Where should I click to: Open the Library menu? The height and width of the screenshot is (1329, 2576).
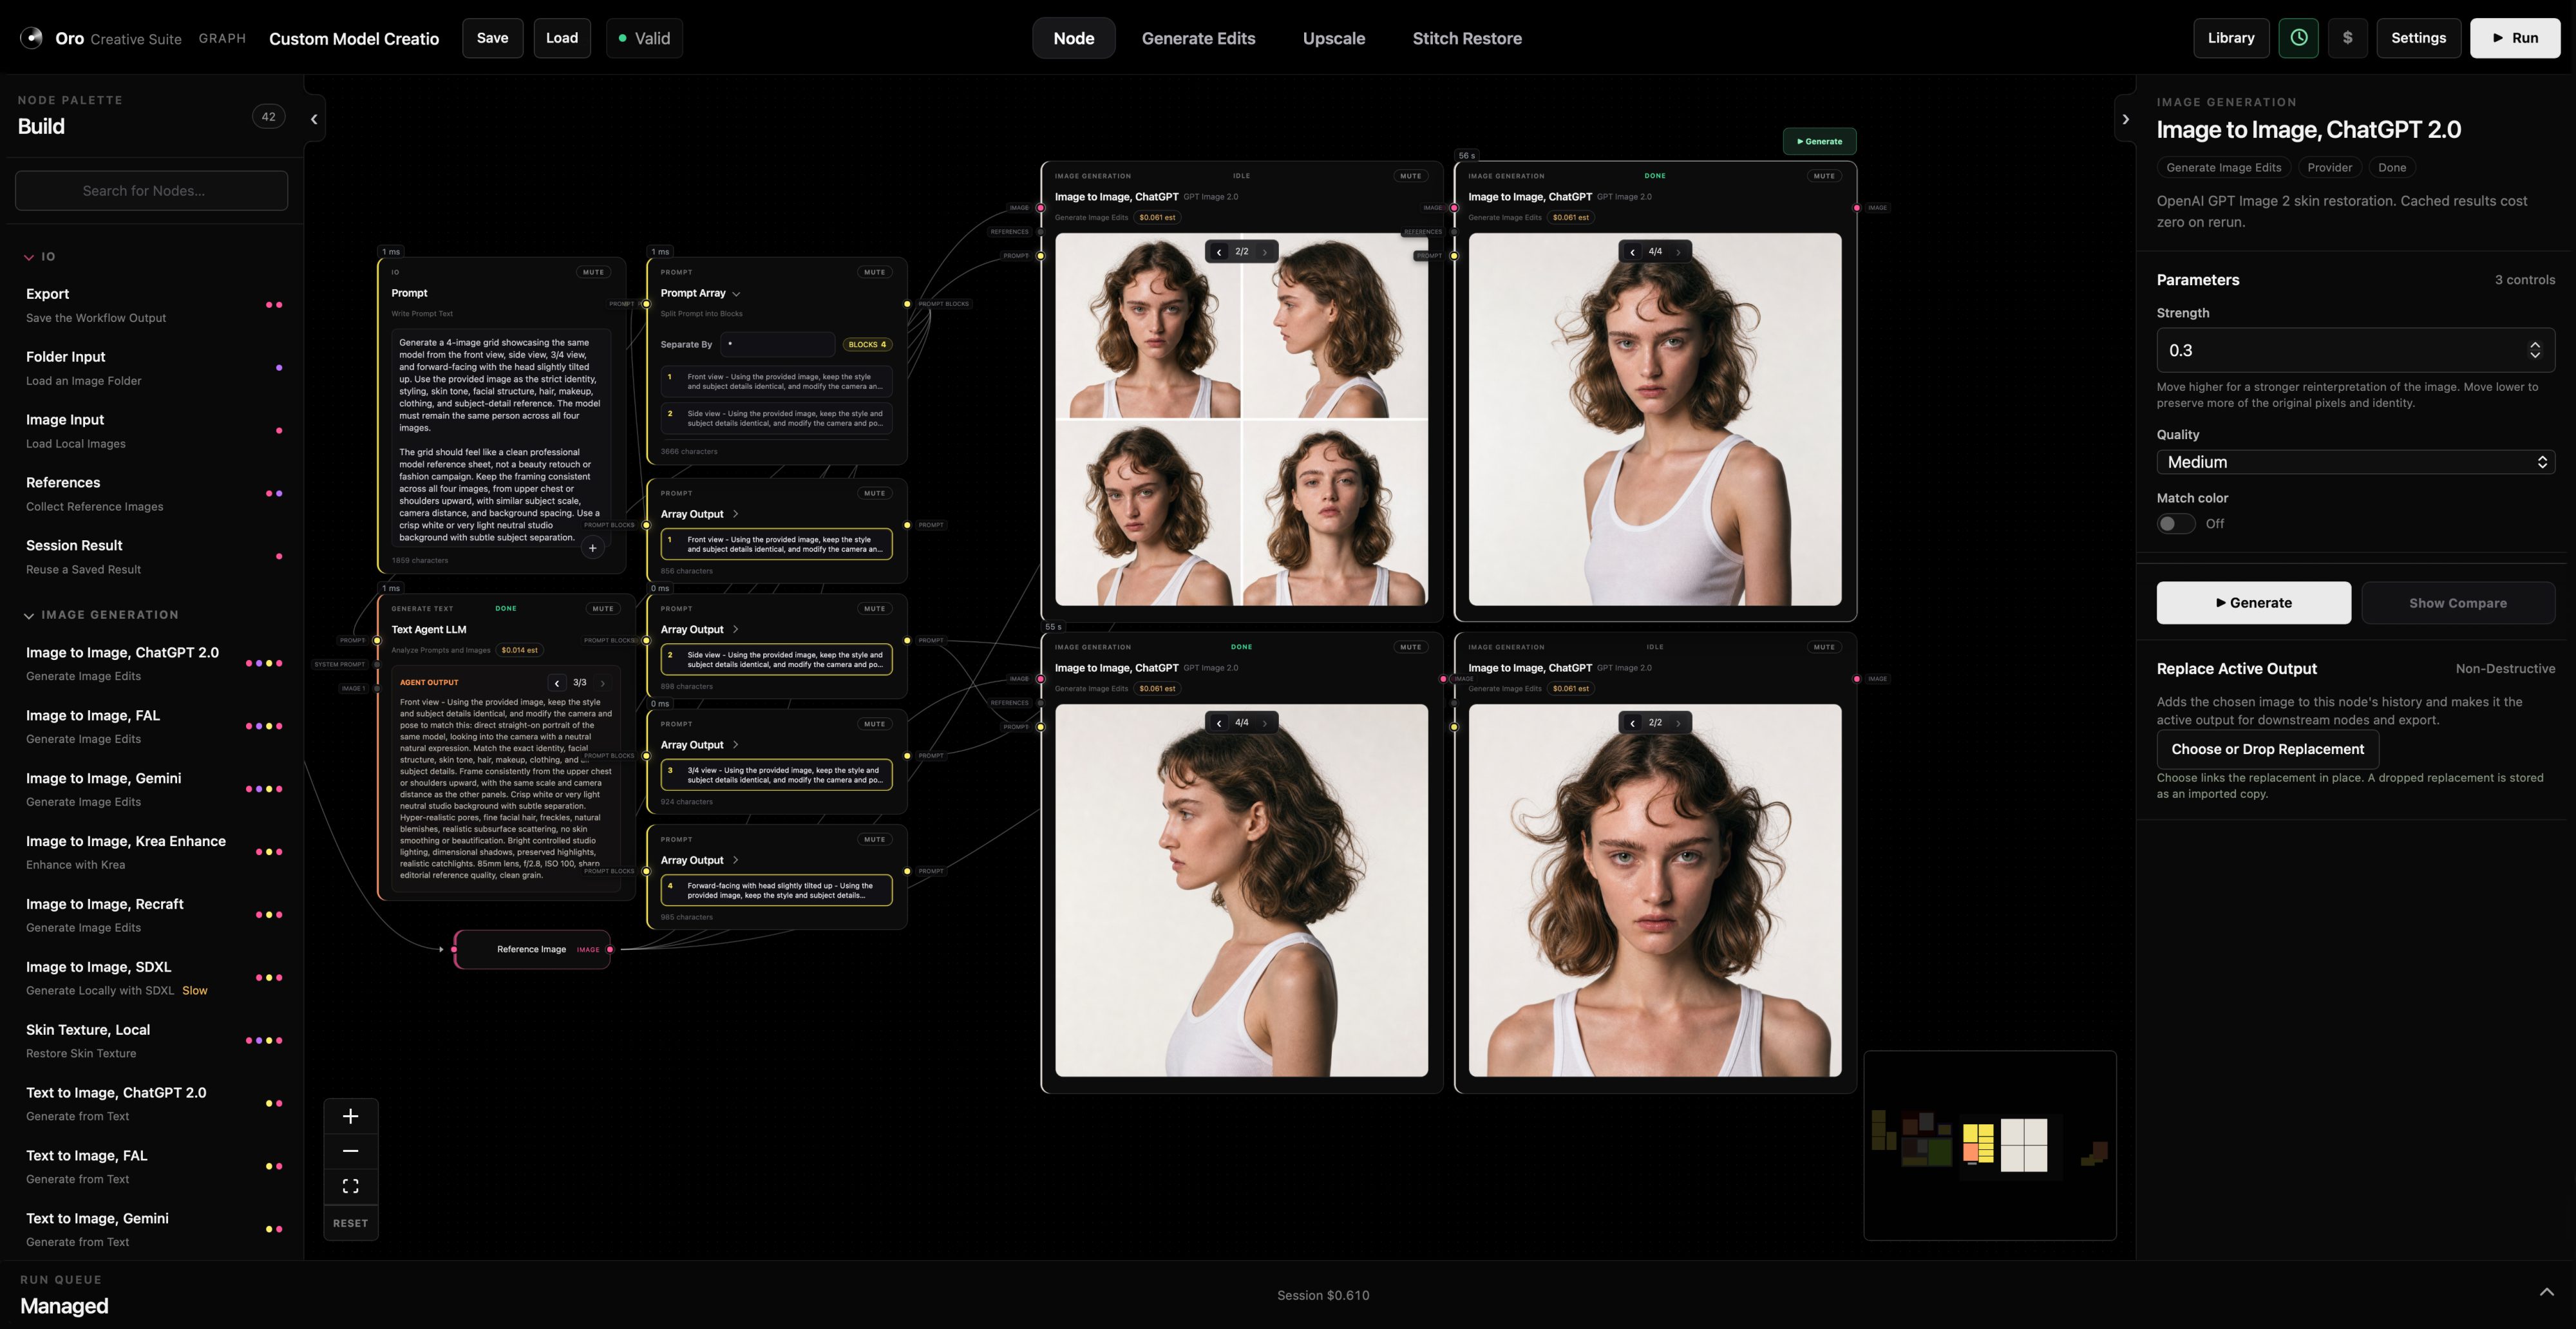click(x=2231, y=38)
